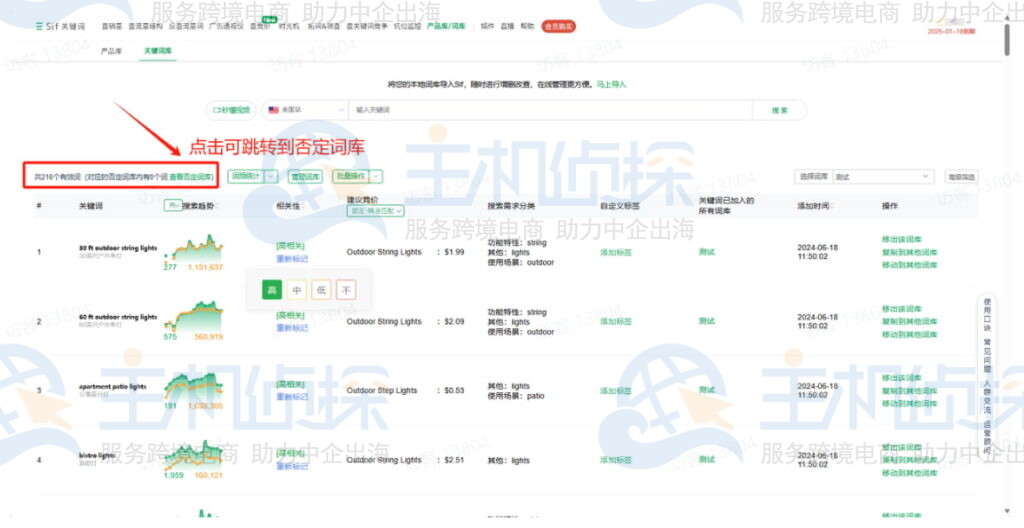
Task: Expand the 美国站 marketplace dropdown
Action: pyautogui.click(x=305, y=110)
